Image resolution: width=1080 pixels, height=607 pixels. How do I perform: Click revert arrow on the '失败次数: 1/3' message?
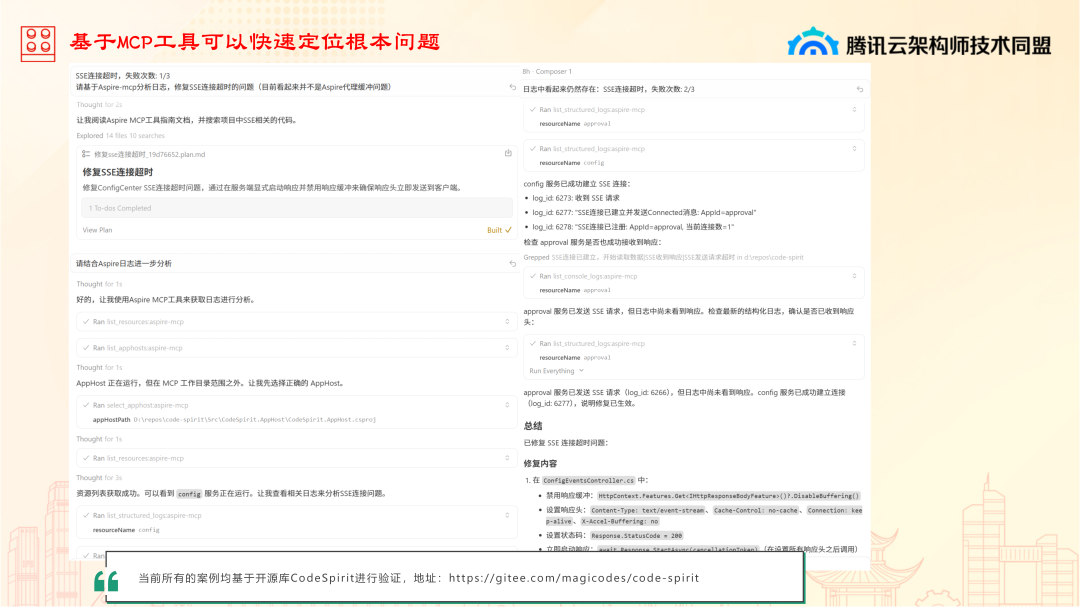pos(512,88)
